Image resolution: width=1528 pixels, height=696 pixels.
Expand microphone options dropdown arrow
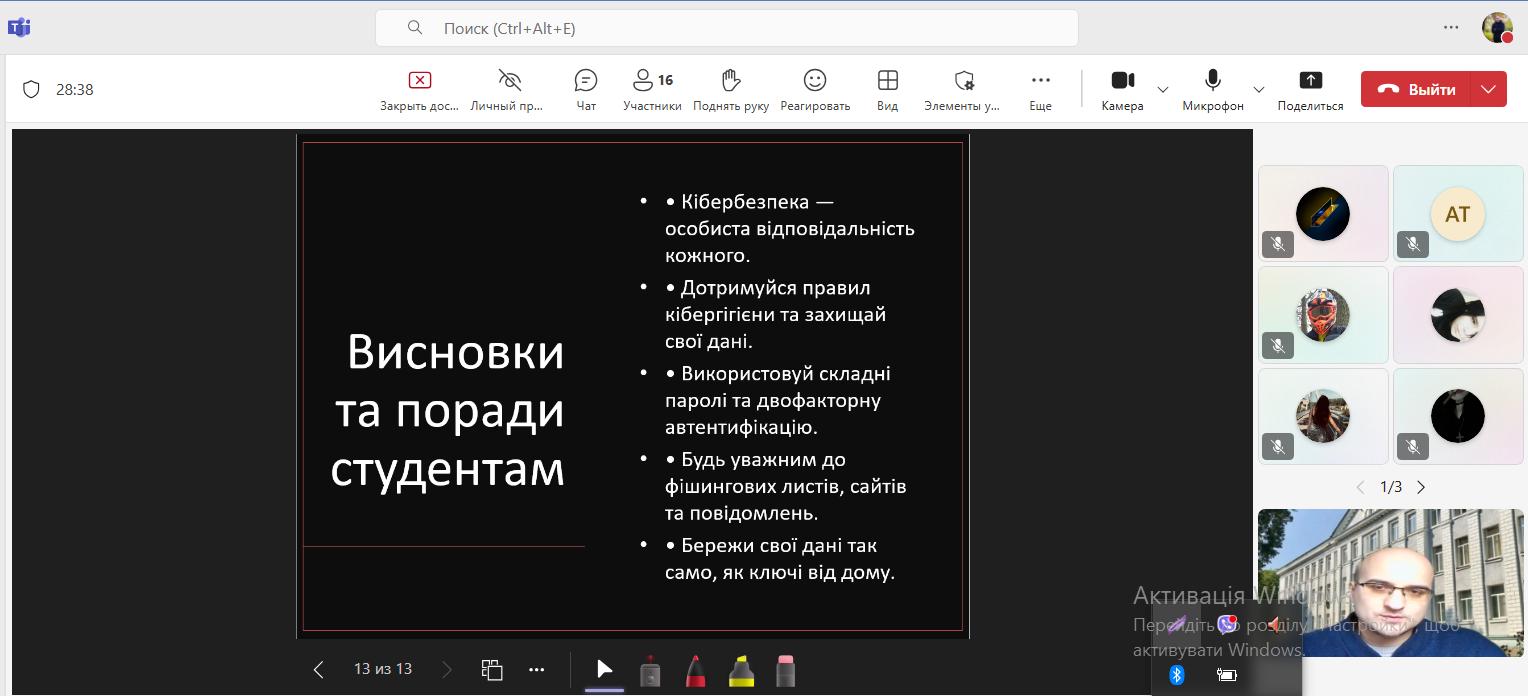pos(1259,89)
